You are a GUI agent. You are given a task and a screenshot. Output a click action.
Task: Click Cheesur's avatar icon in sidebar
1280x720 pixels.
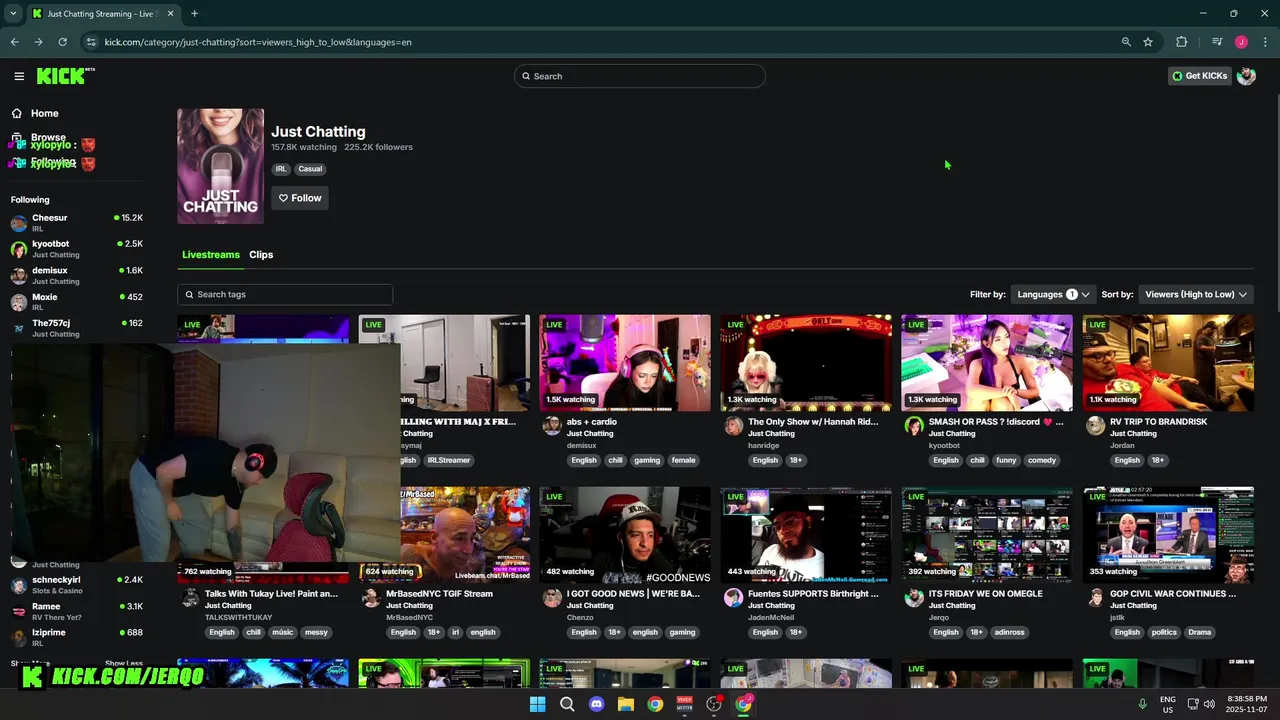pos(19,223)
